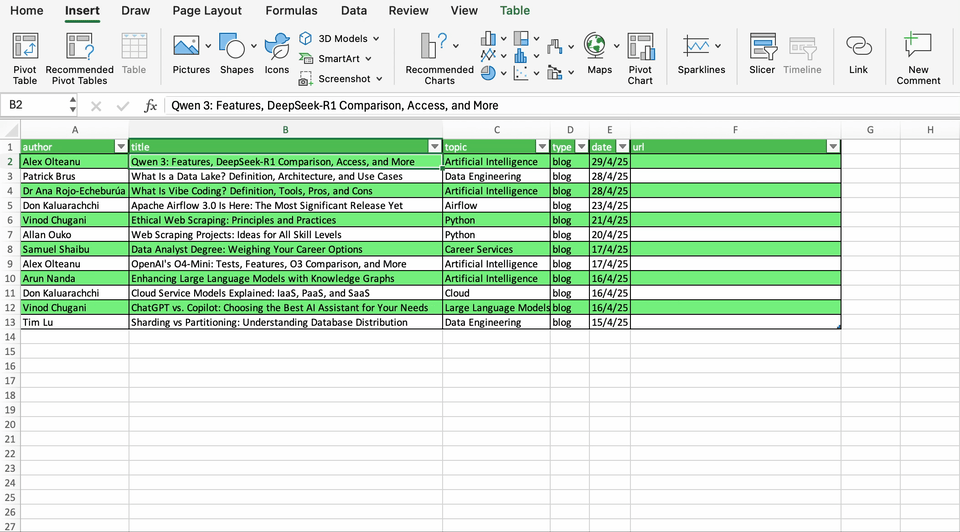Open the author column filter dropdown
The image size is (960, 532).
coord(121,147)
